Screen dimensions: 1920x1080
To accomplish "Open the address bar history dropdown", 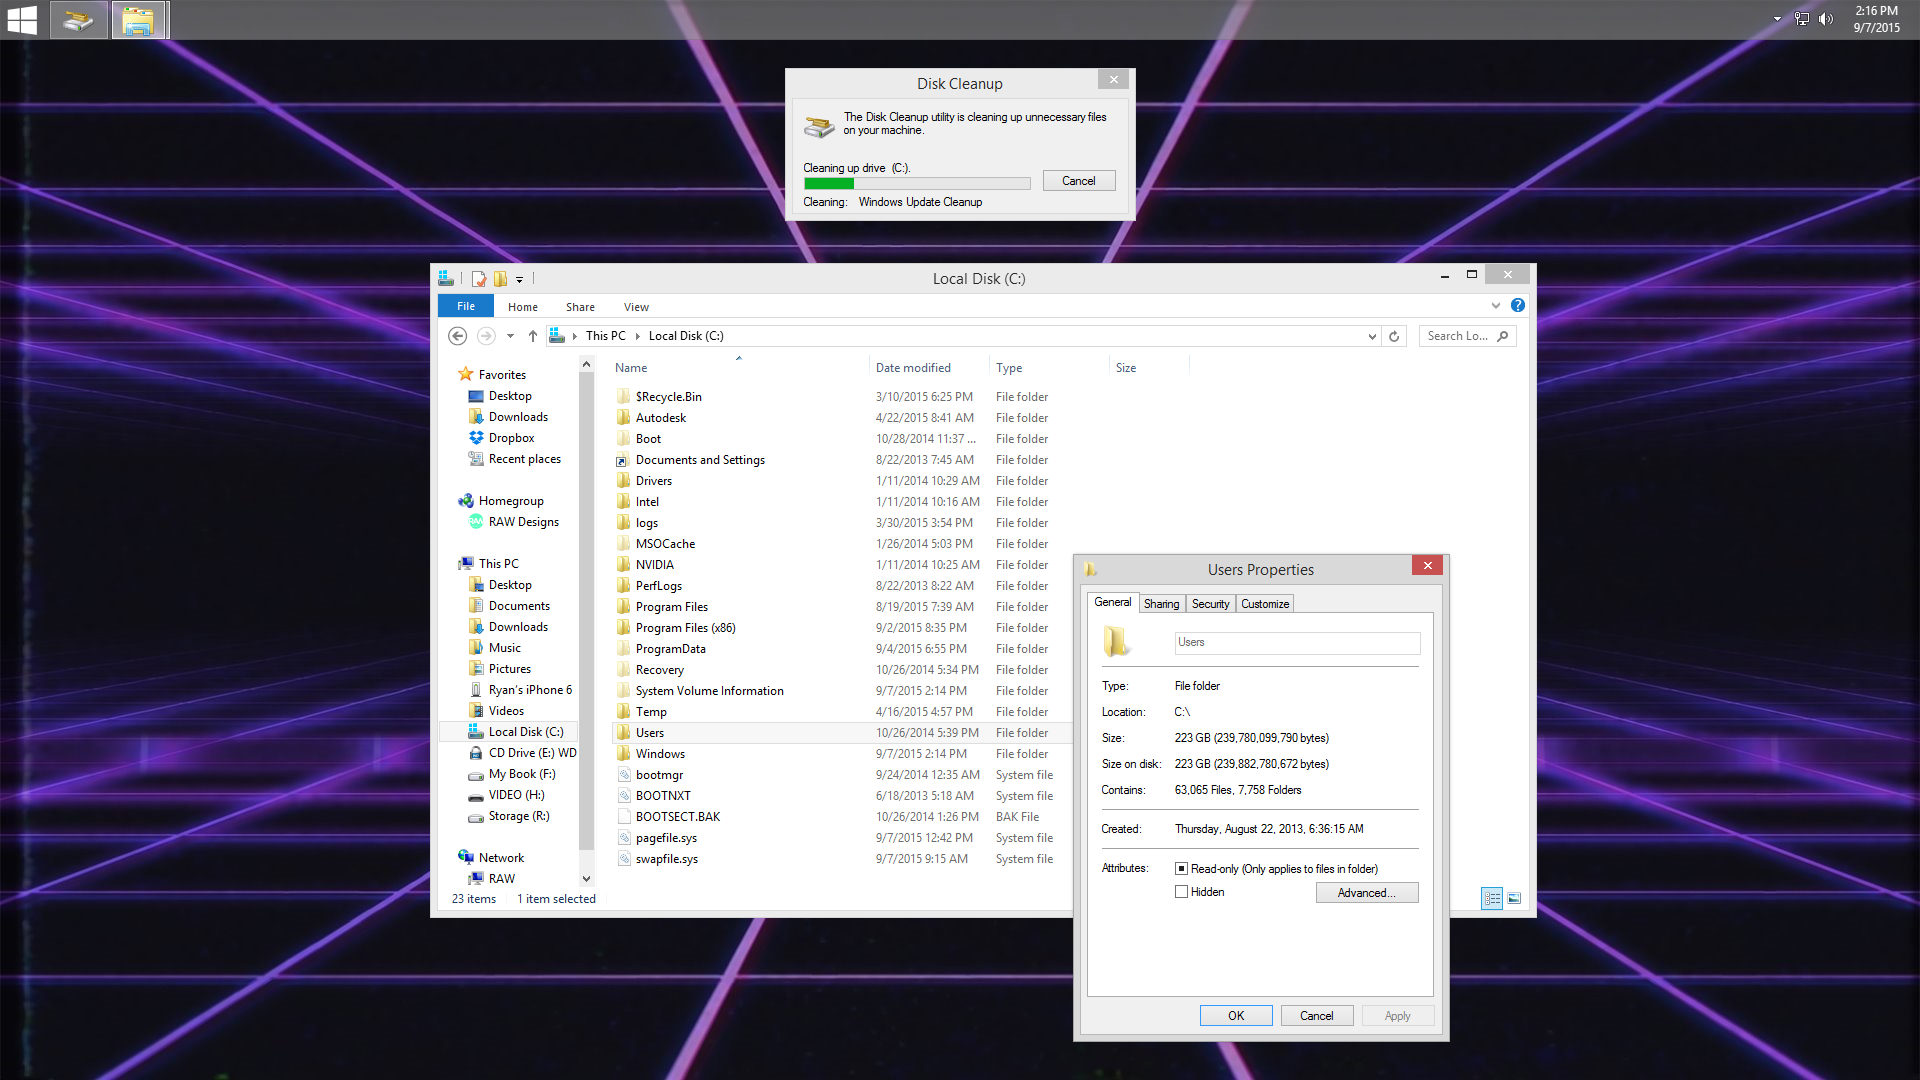I will coord(1372,337).
